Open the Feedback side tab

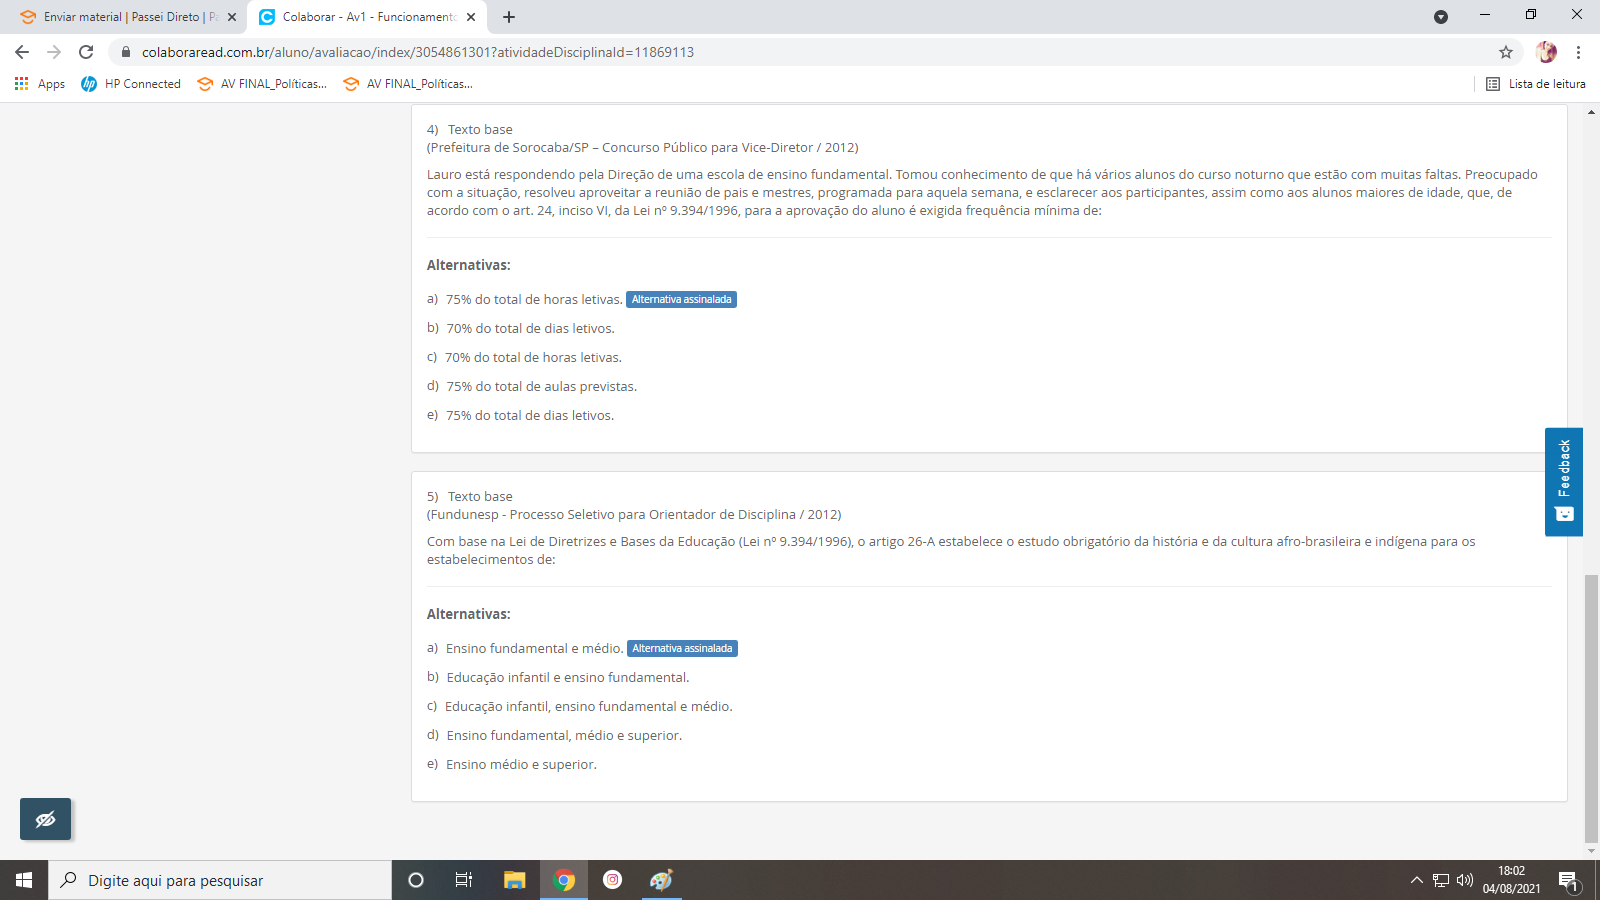[x=1563, y=482]
